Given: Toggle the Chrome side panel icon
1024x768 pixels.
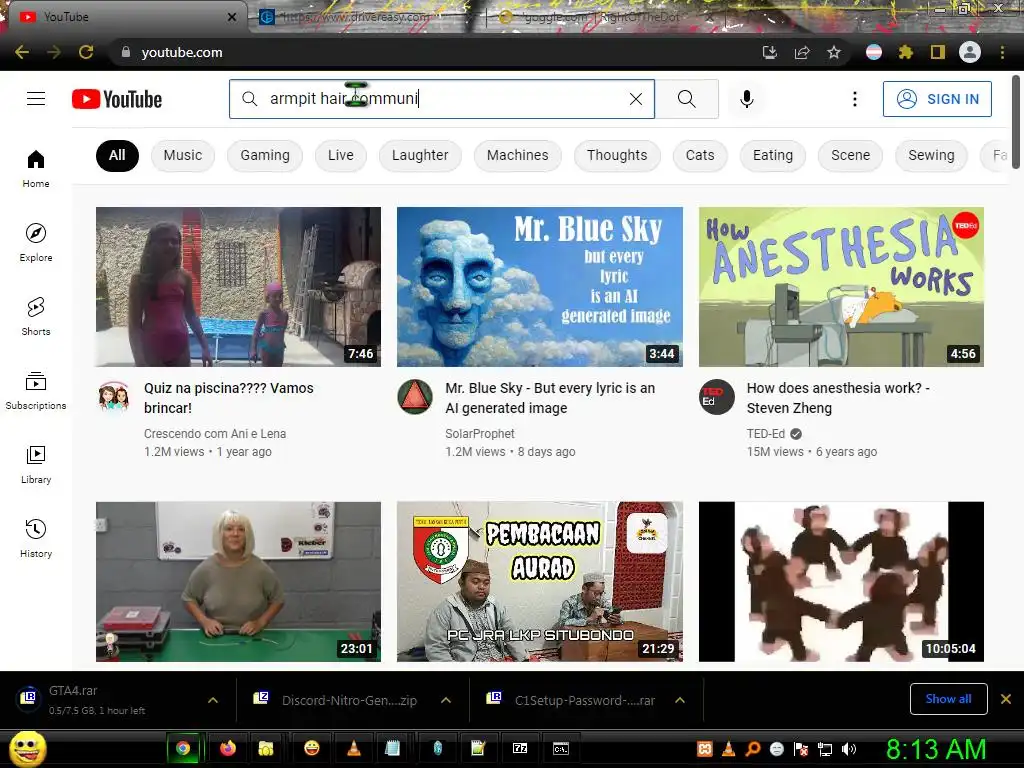Looking at the screenshot, I should tap(938, 52).
